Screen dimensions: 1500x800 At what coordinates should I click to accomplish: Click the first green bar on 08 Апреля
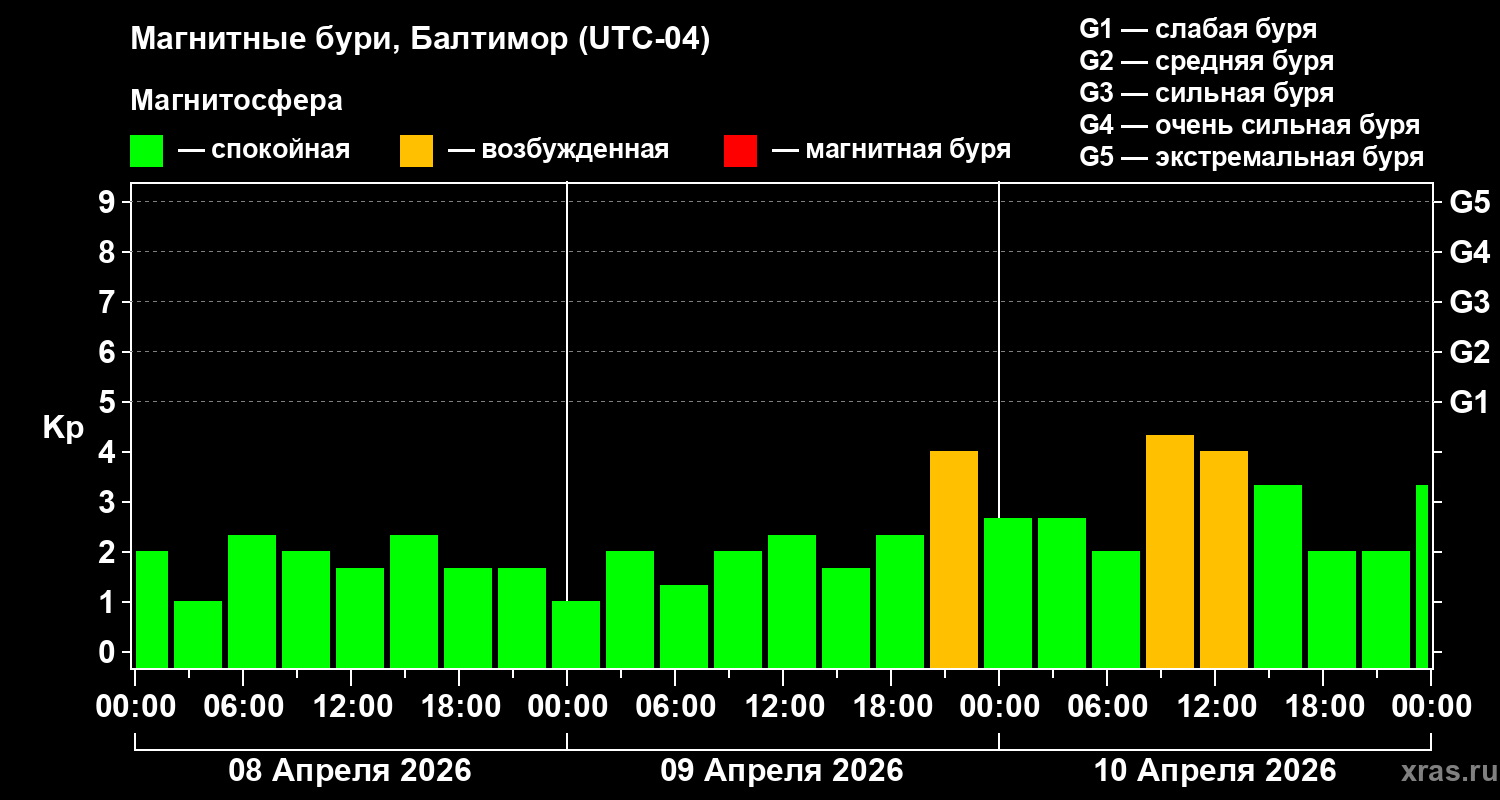151,610
